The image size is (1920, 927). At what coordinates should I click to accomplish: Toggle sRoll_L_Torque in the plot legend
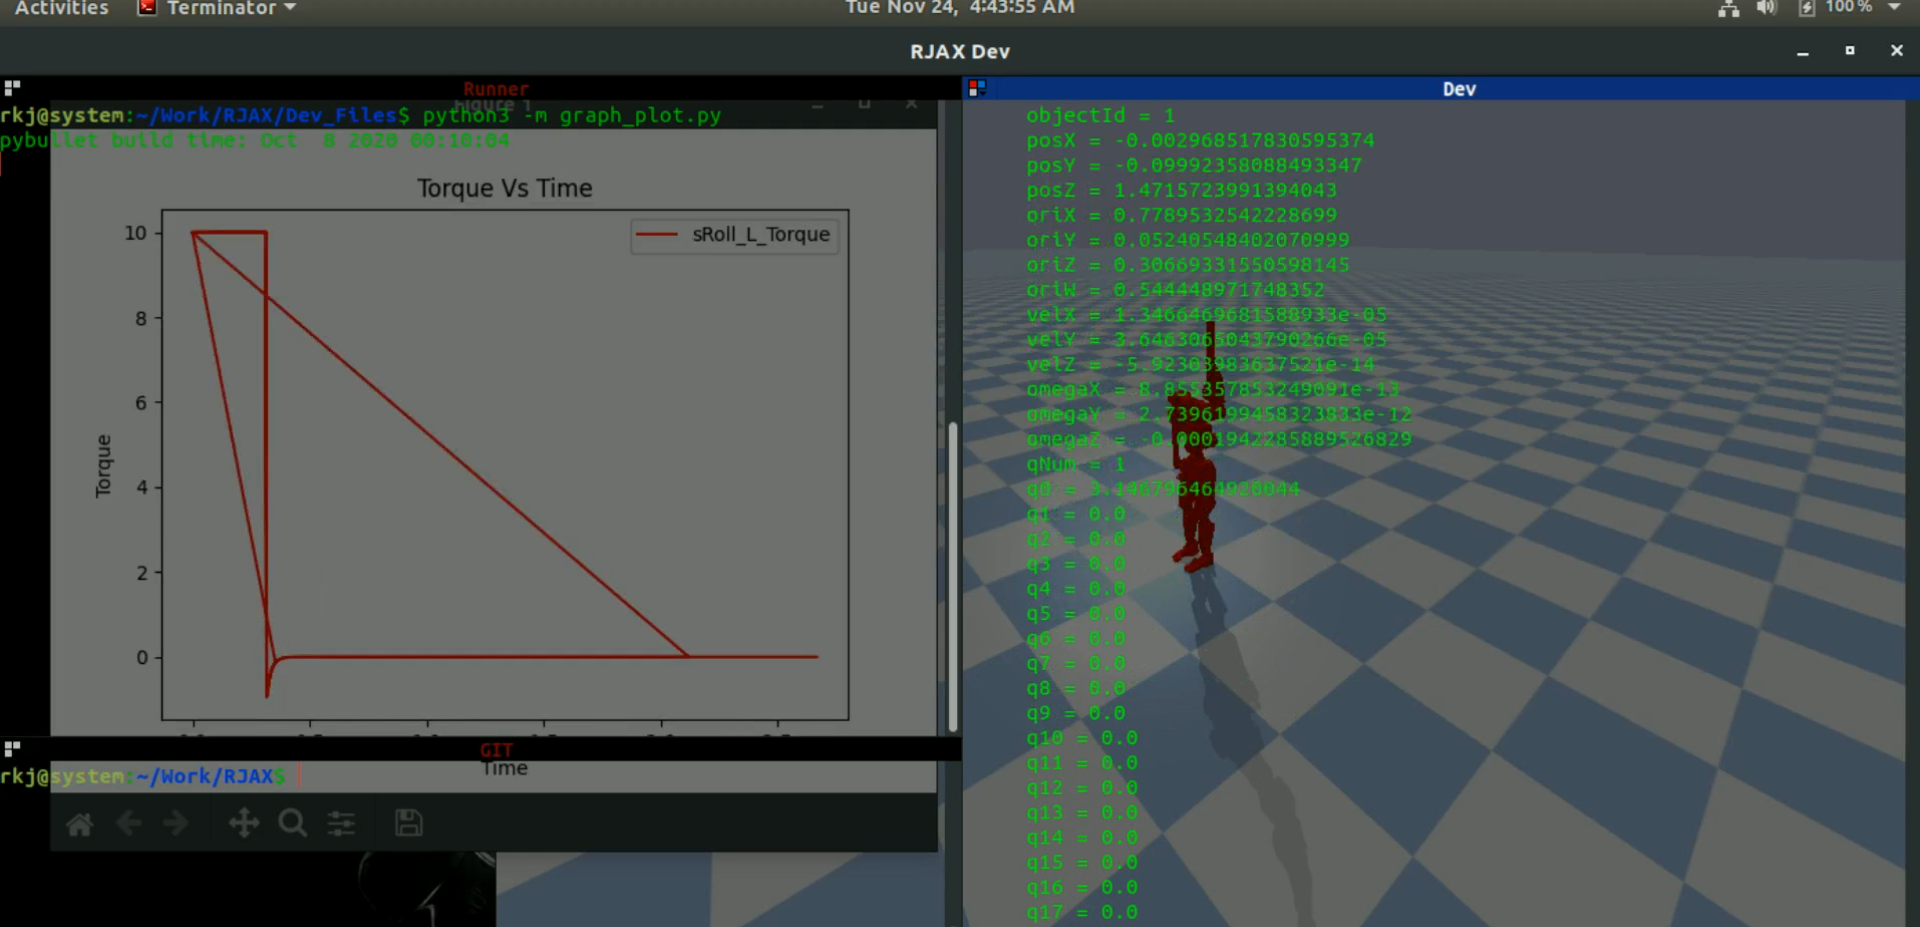click(733, 235)
